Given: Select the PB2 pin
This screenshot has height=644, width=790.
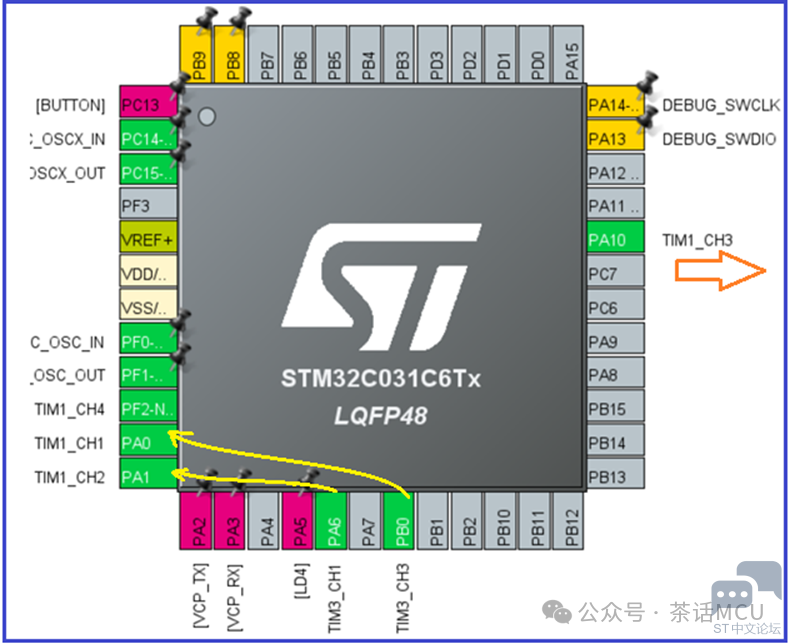Looking at the screenshot, I should pos(467,521).
